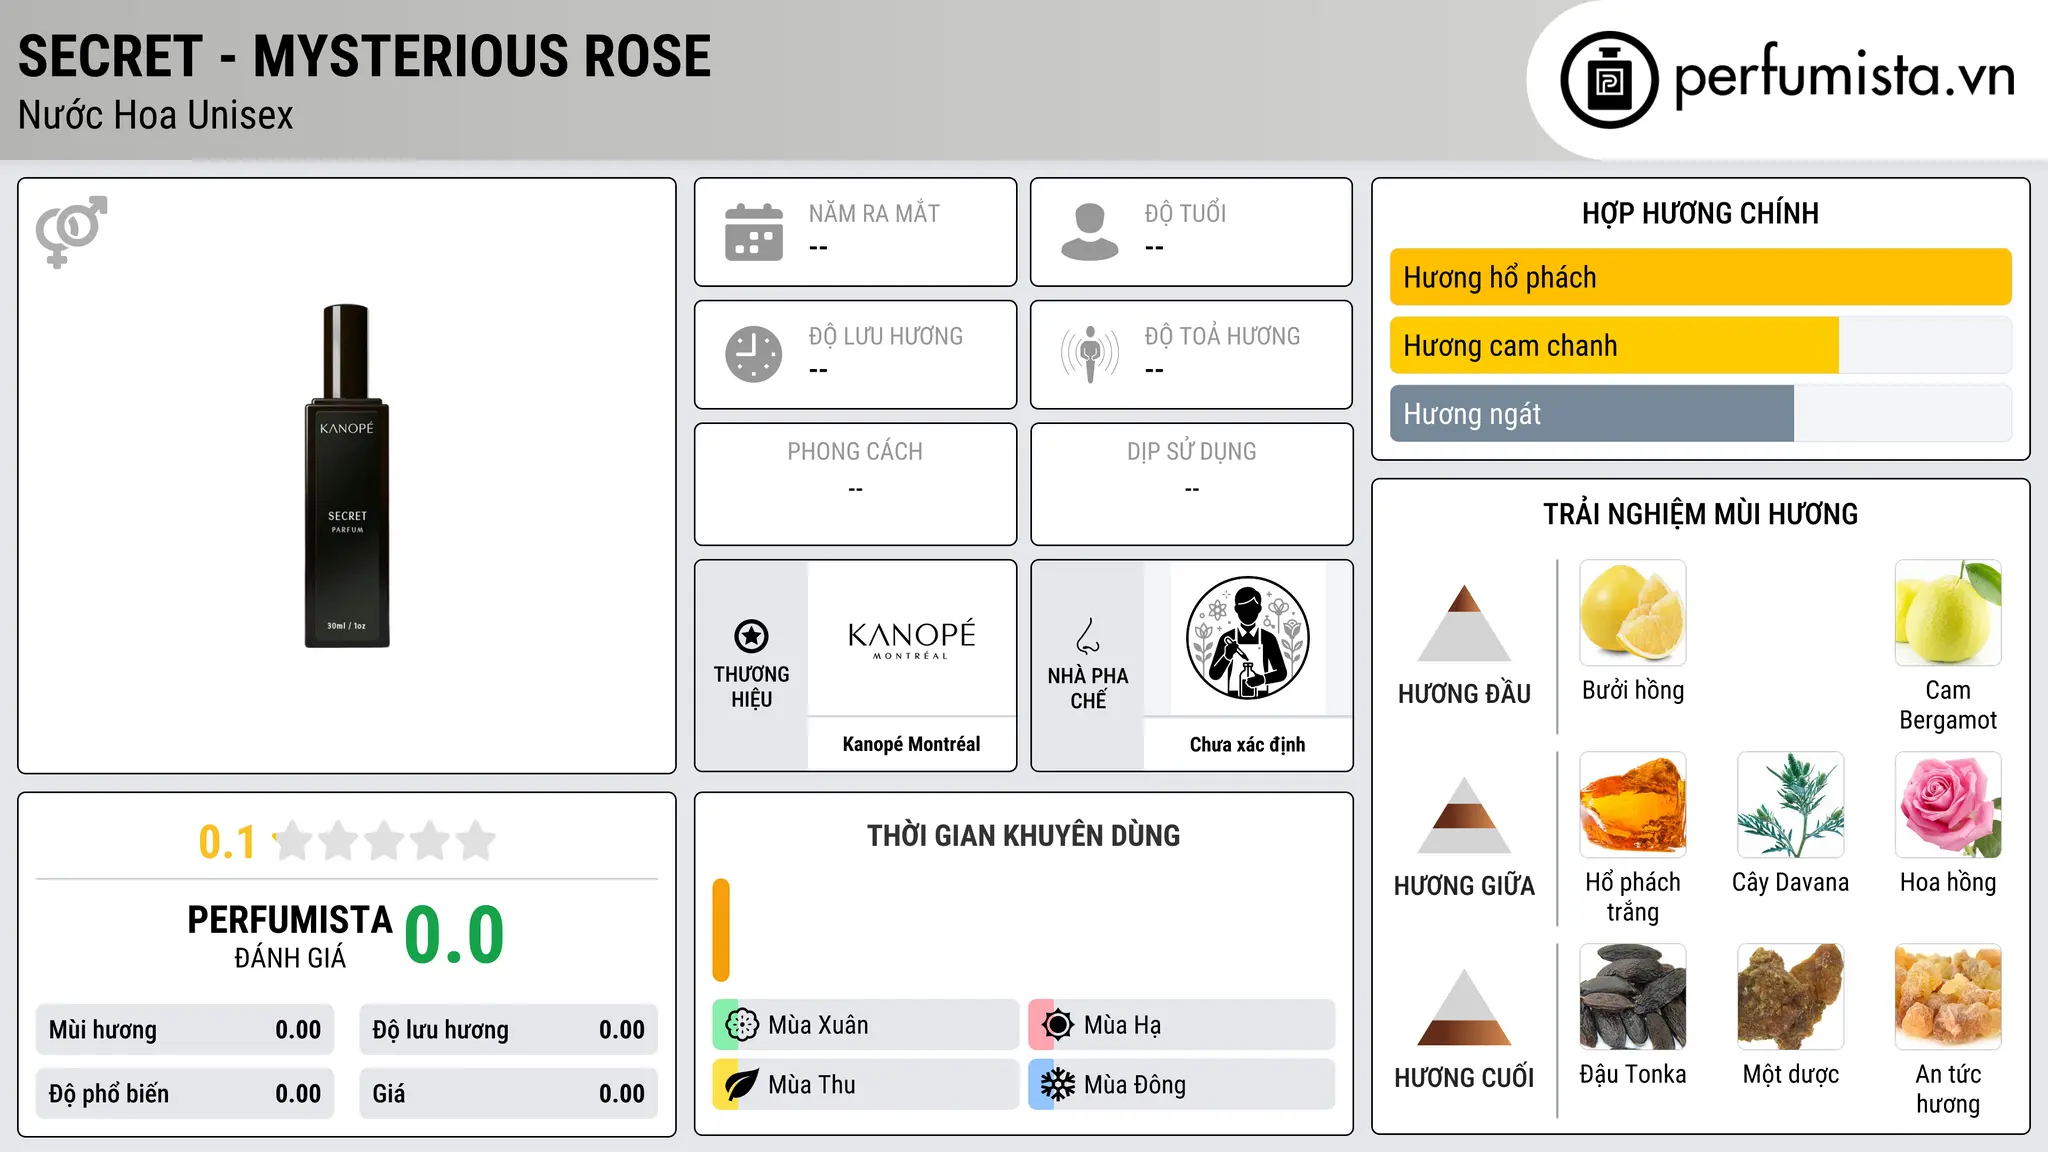
Task: Click the perfumer illustration icon
Action: click(x=1247, y=638)
